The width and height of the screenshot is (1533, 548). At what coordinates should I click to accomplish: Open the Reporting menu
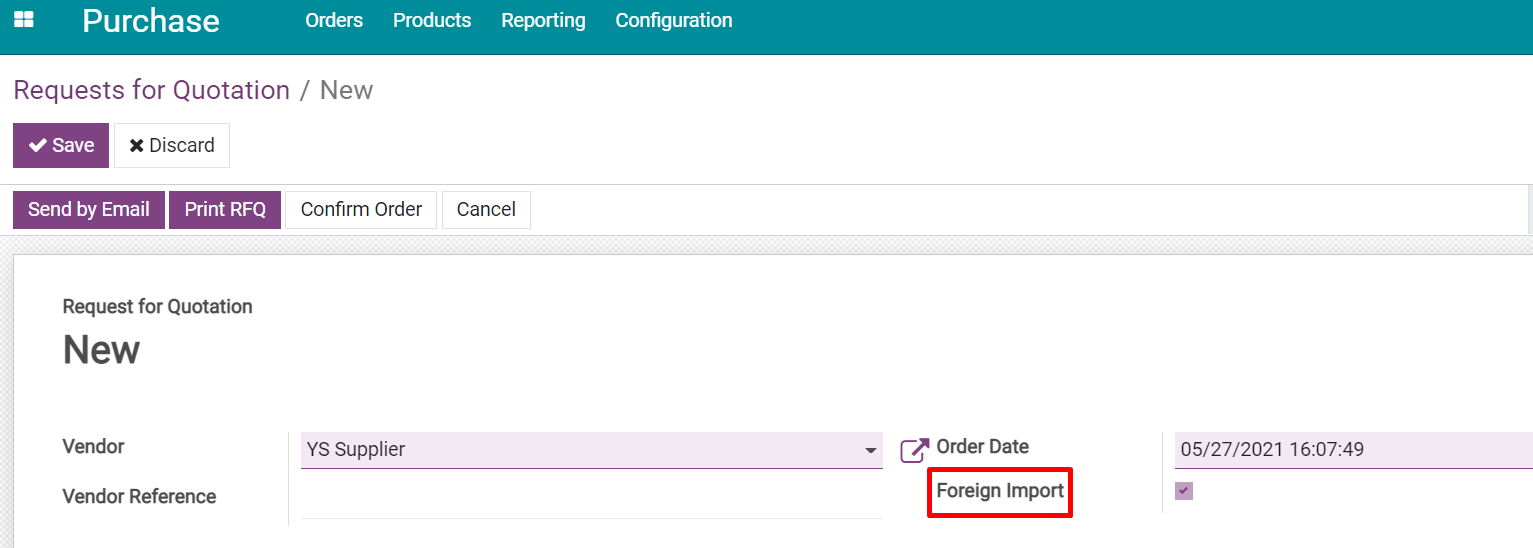pyautogui.click(x=543, y=20)
